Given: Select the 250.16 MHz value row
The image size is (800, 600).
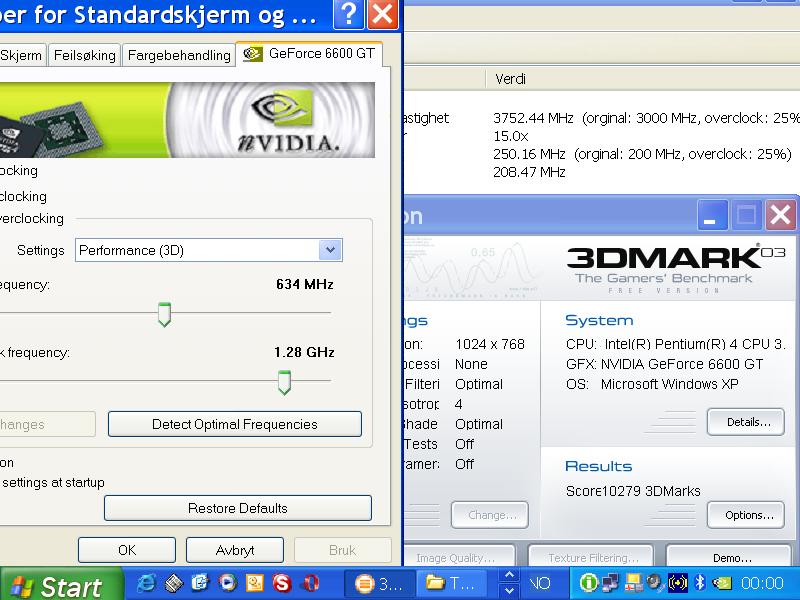Looking at the screenshot, I should coord(642,154).
